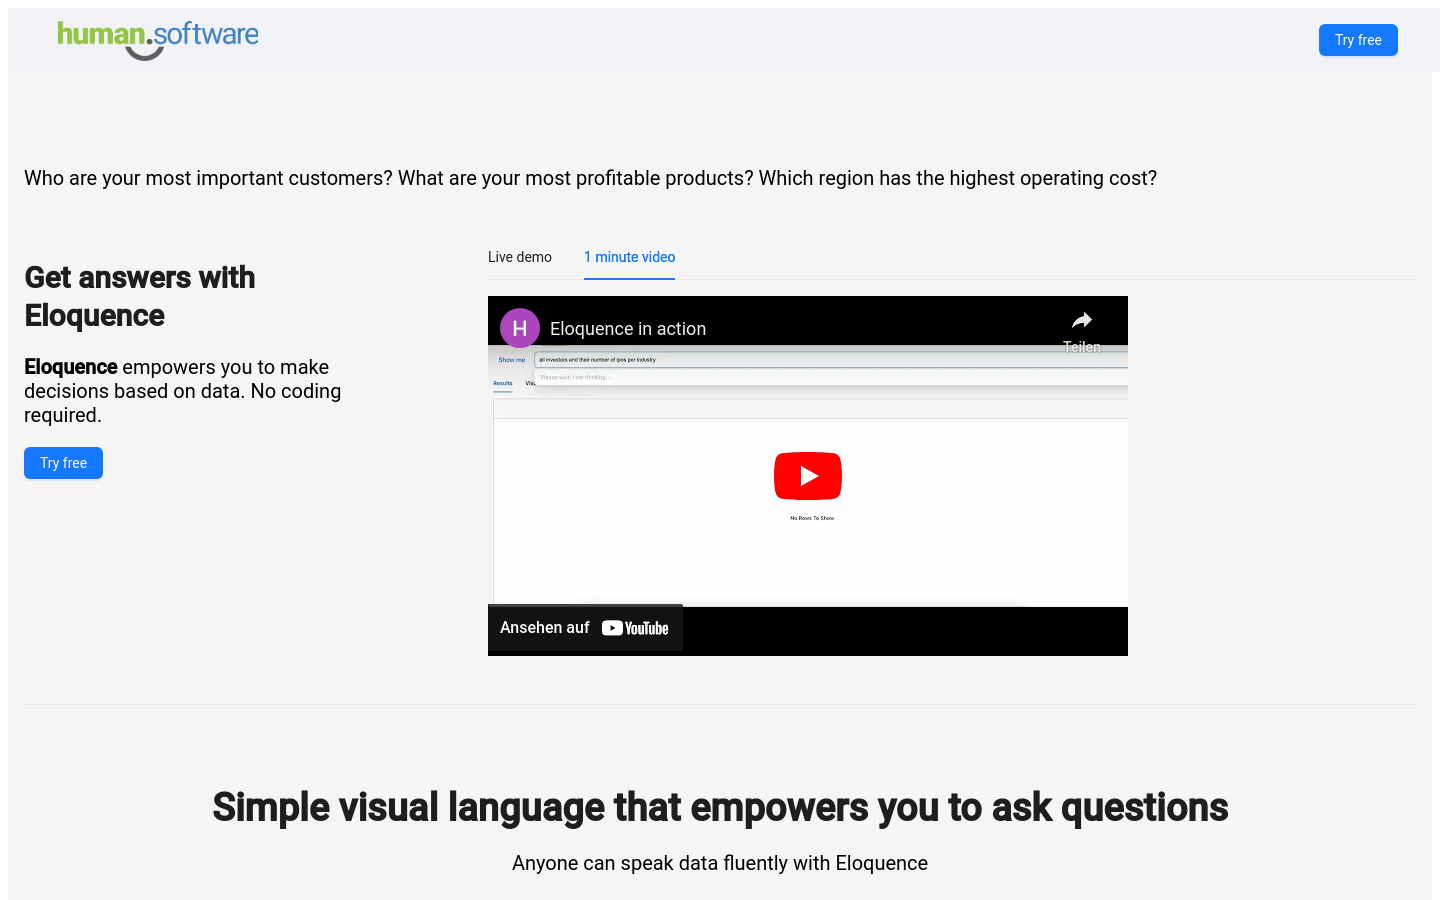Click the Teilen share label
Viewport: 1440px width, 900px height.
click(1082, 347)
